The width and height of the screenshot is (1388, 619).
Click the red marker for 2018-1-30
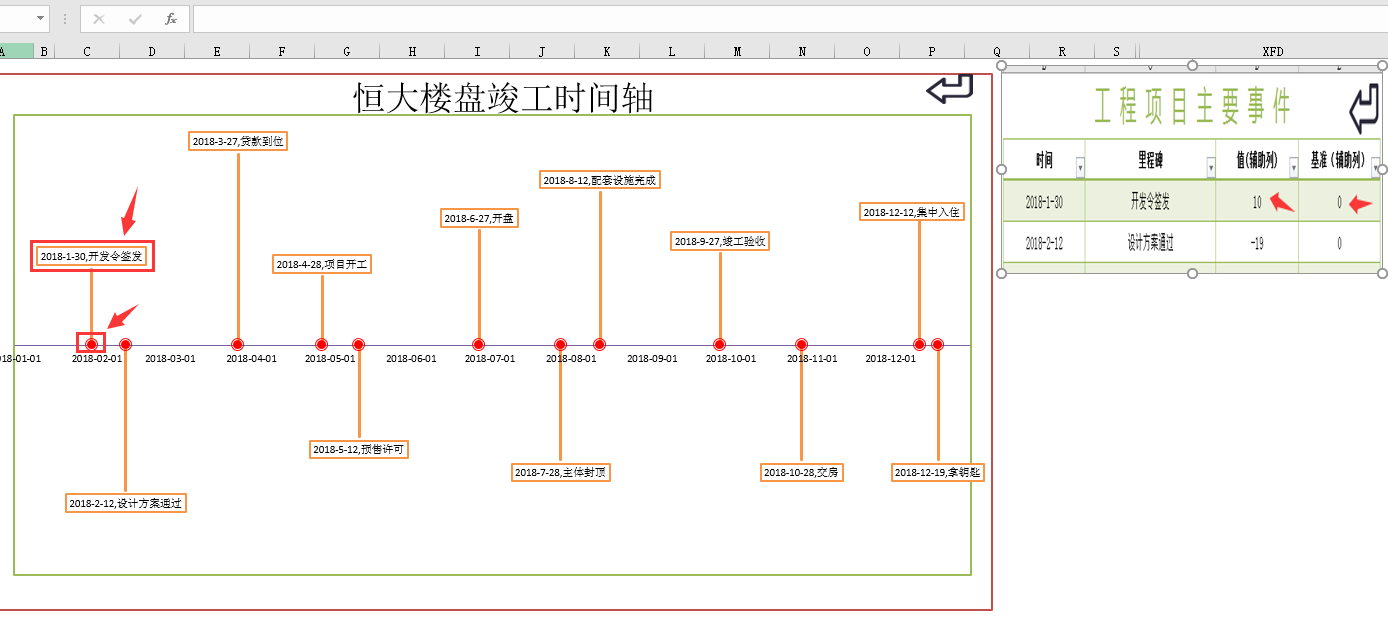pos(92,344)
